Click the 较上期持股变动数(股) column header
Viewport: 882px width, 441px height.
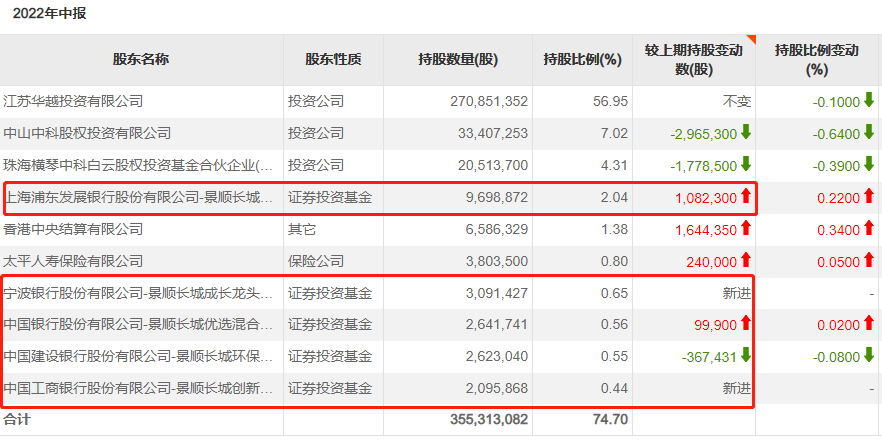point(694,60)
